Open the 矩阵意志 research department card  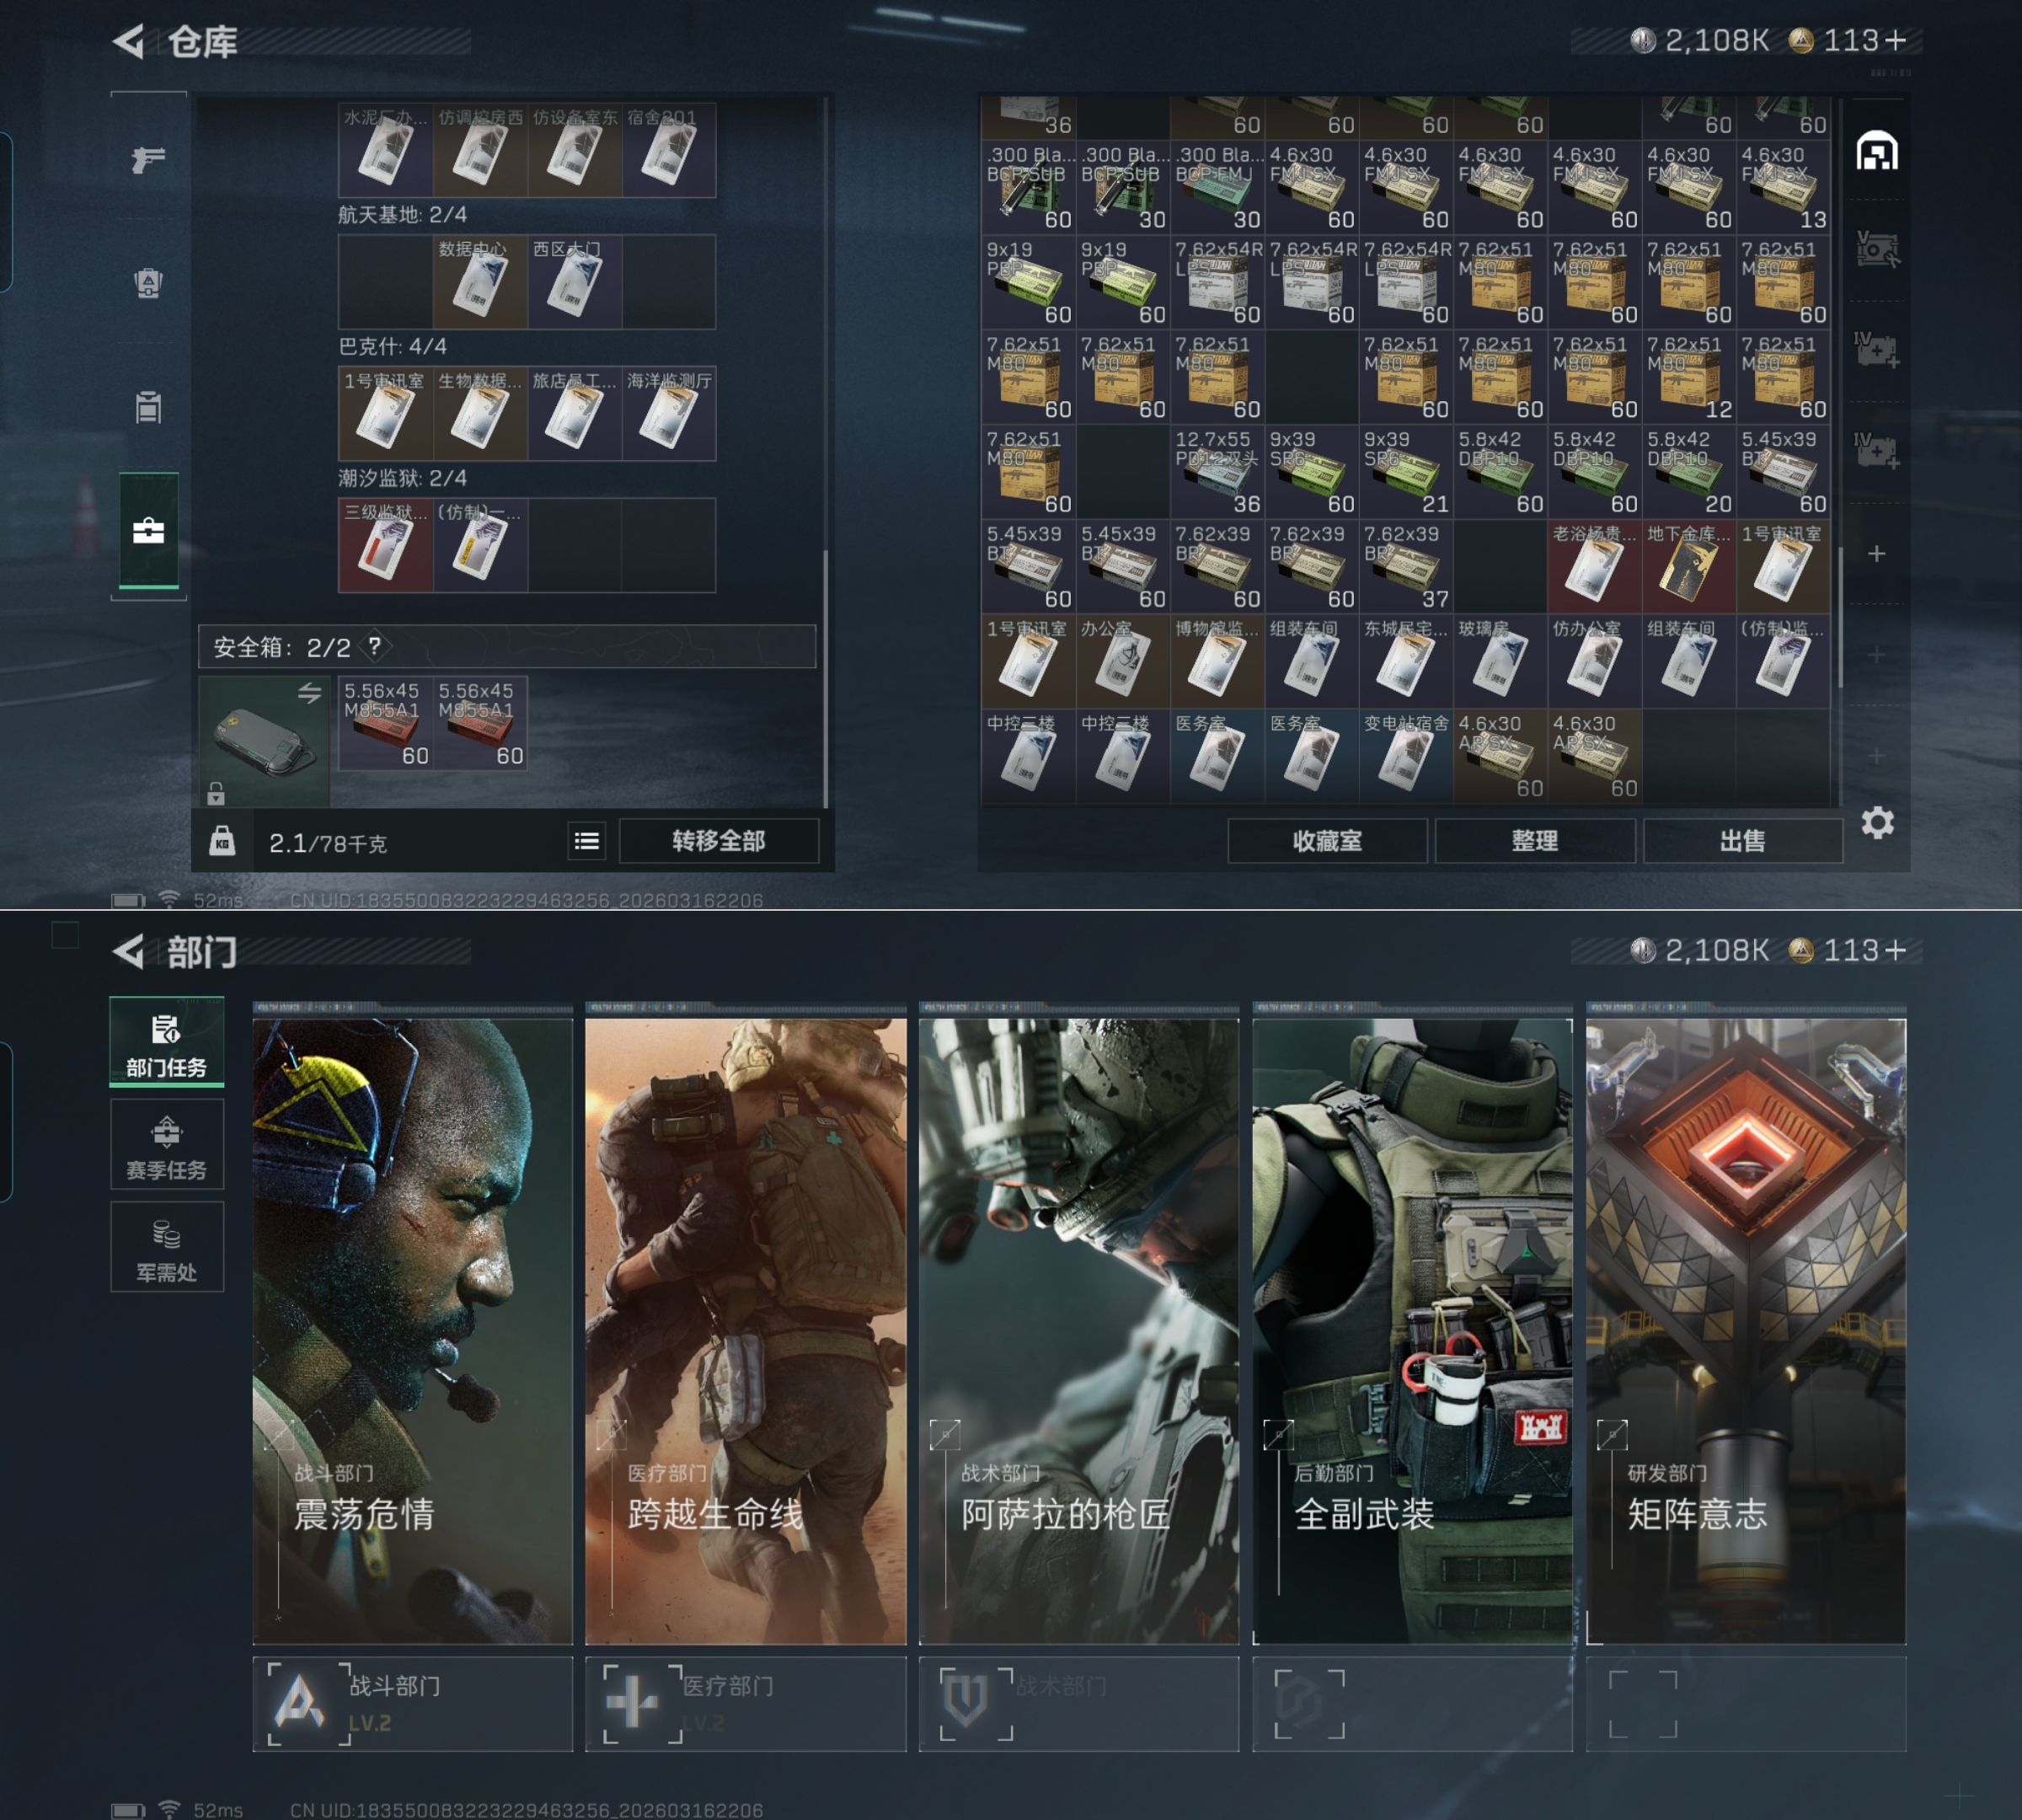(x=1745, y=1330)
